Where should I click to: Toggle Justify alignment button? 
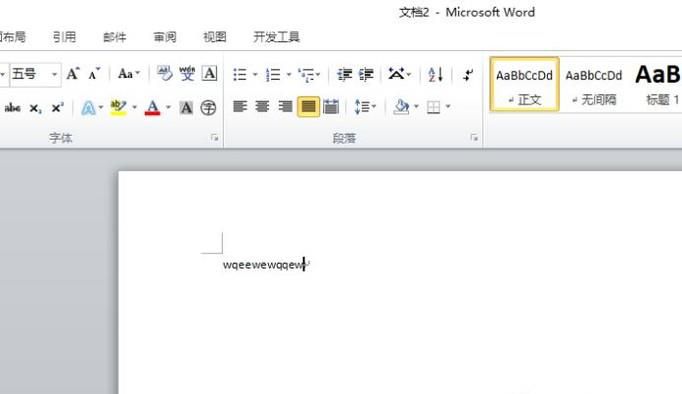[x=308, y=107]
